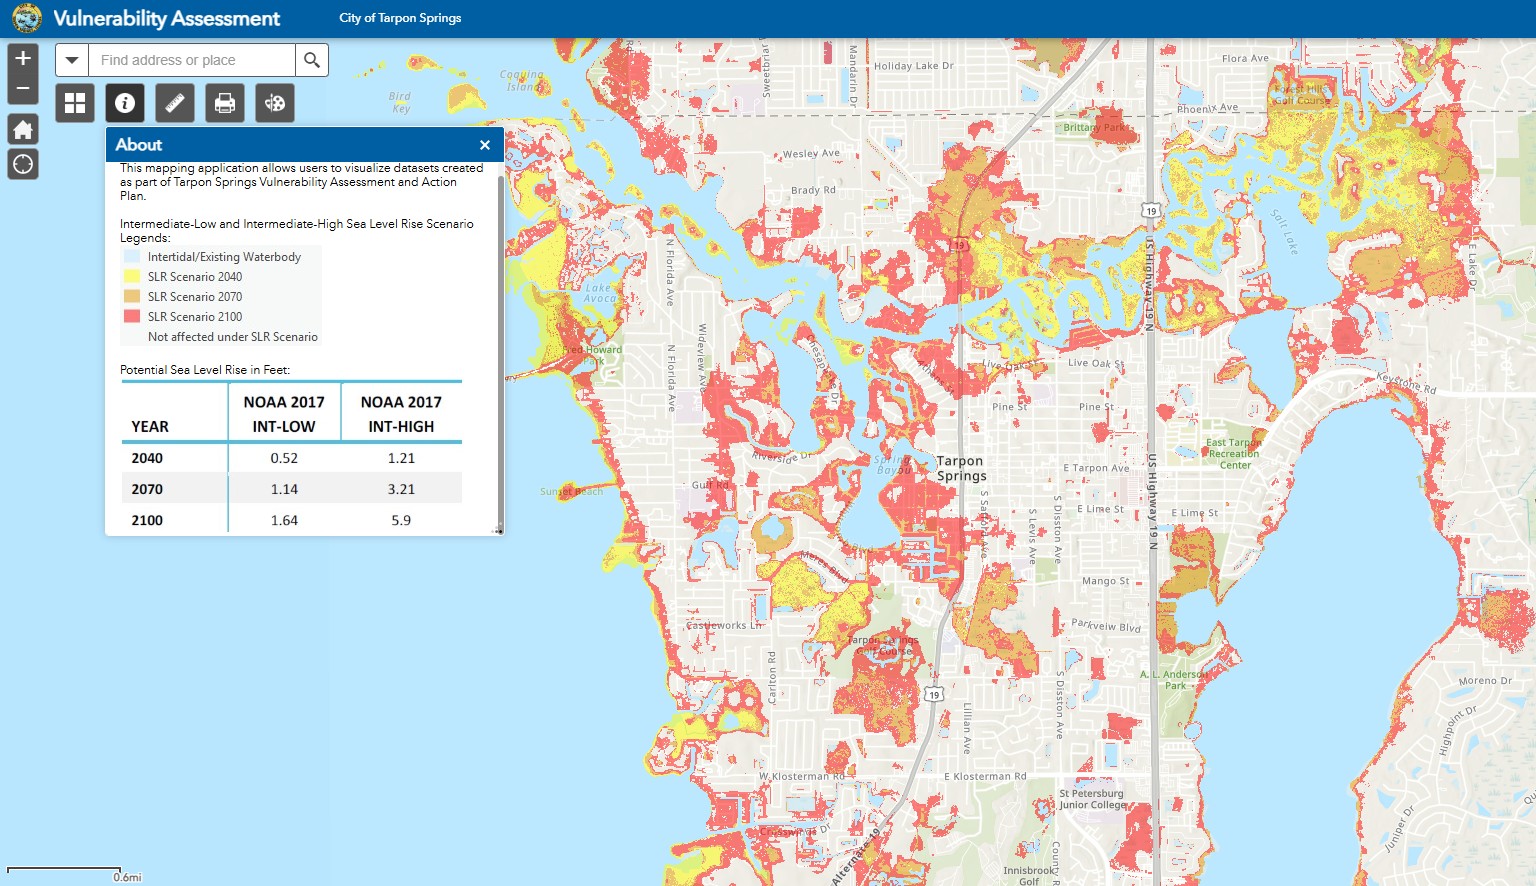Return to the default map extent
Image resolution: width=1536 pixels, height=886 pixels.
click(x=23, y=130)
